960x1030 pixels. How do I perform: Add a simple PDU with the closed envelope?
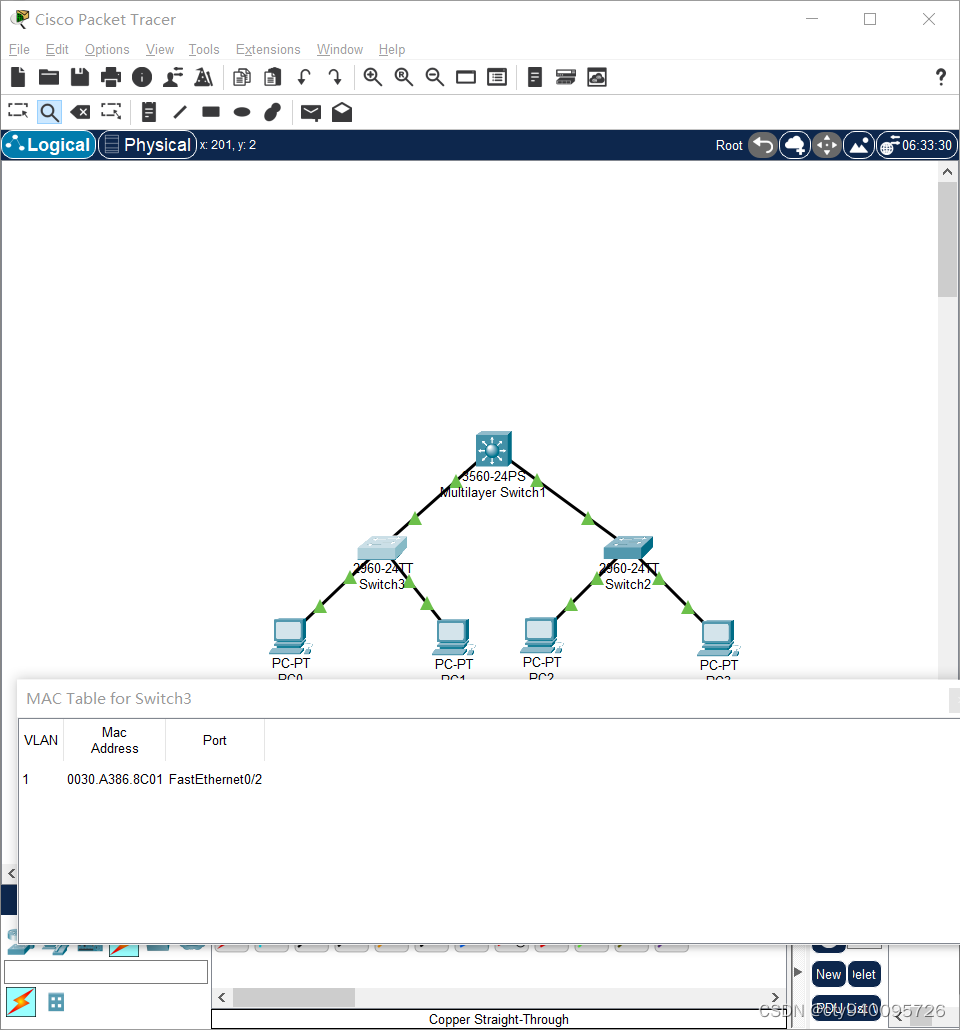[x=311, y=113]
